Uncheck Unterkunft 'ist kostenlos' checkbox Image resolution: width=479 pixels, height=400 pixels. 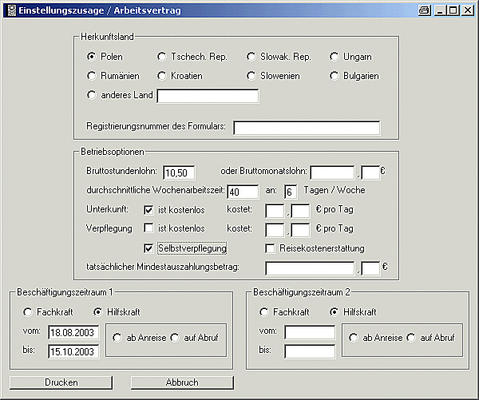pyautogui.click(x=148, y=210)
